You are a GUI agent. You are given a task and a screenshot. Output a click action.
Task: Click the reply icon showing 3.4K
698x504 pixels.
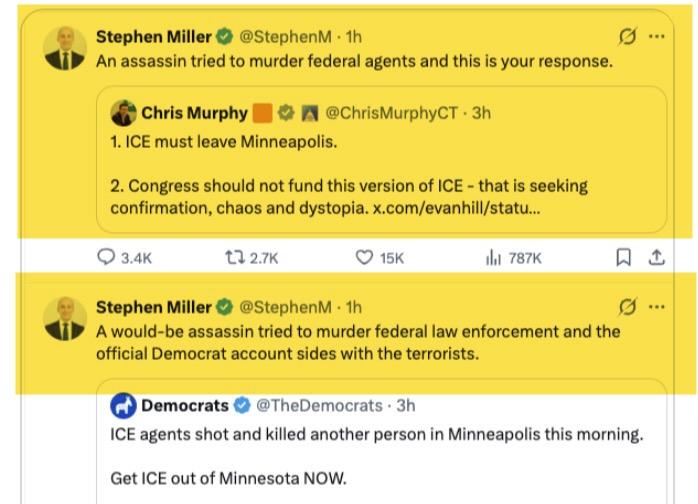107,258
